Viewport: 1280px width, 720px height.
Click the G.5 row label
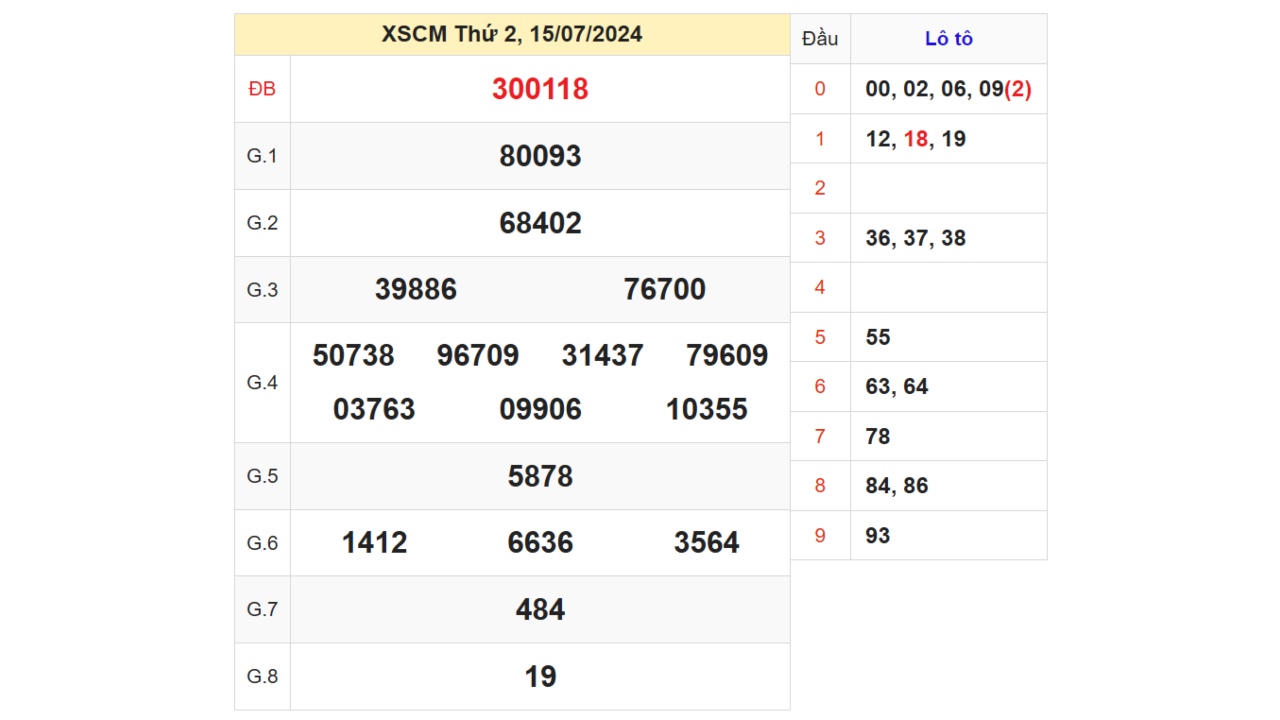262,476
